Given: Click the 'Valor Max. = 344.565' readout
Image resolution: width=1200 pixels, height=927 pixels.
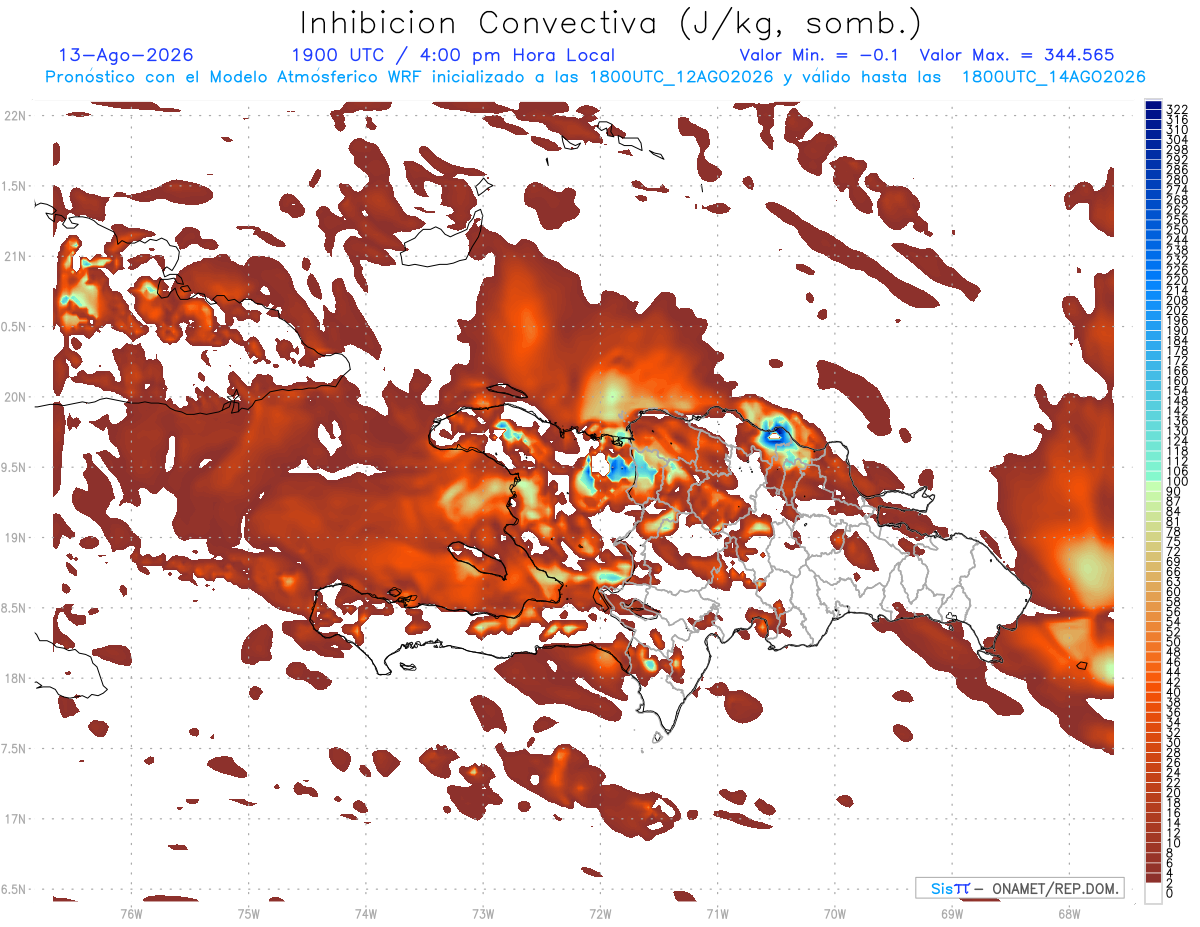Looking at the screenshot, I should click(x=1017, y=56).
